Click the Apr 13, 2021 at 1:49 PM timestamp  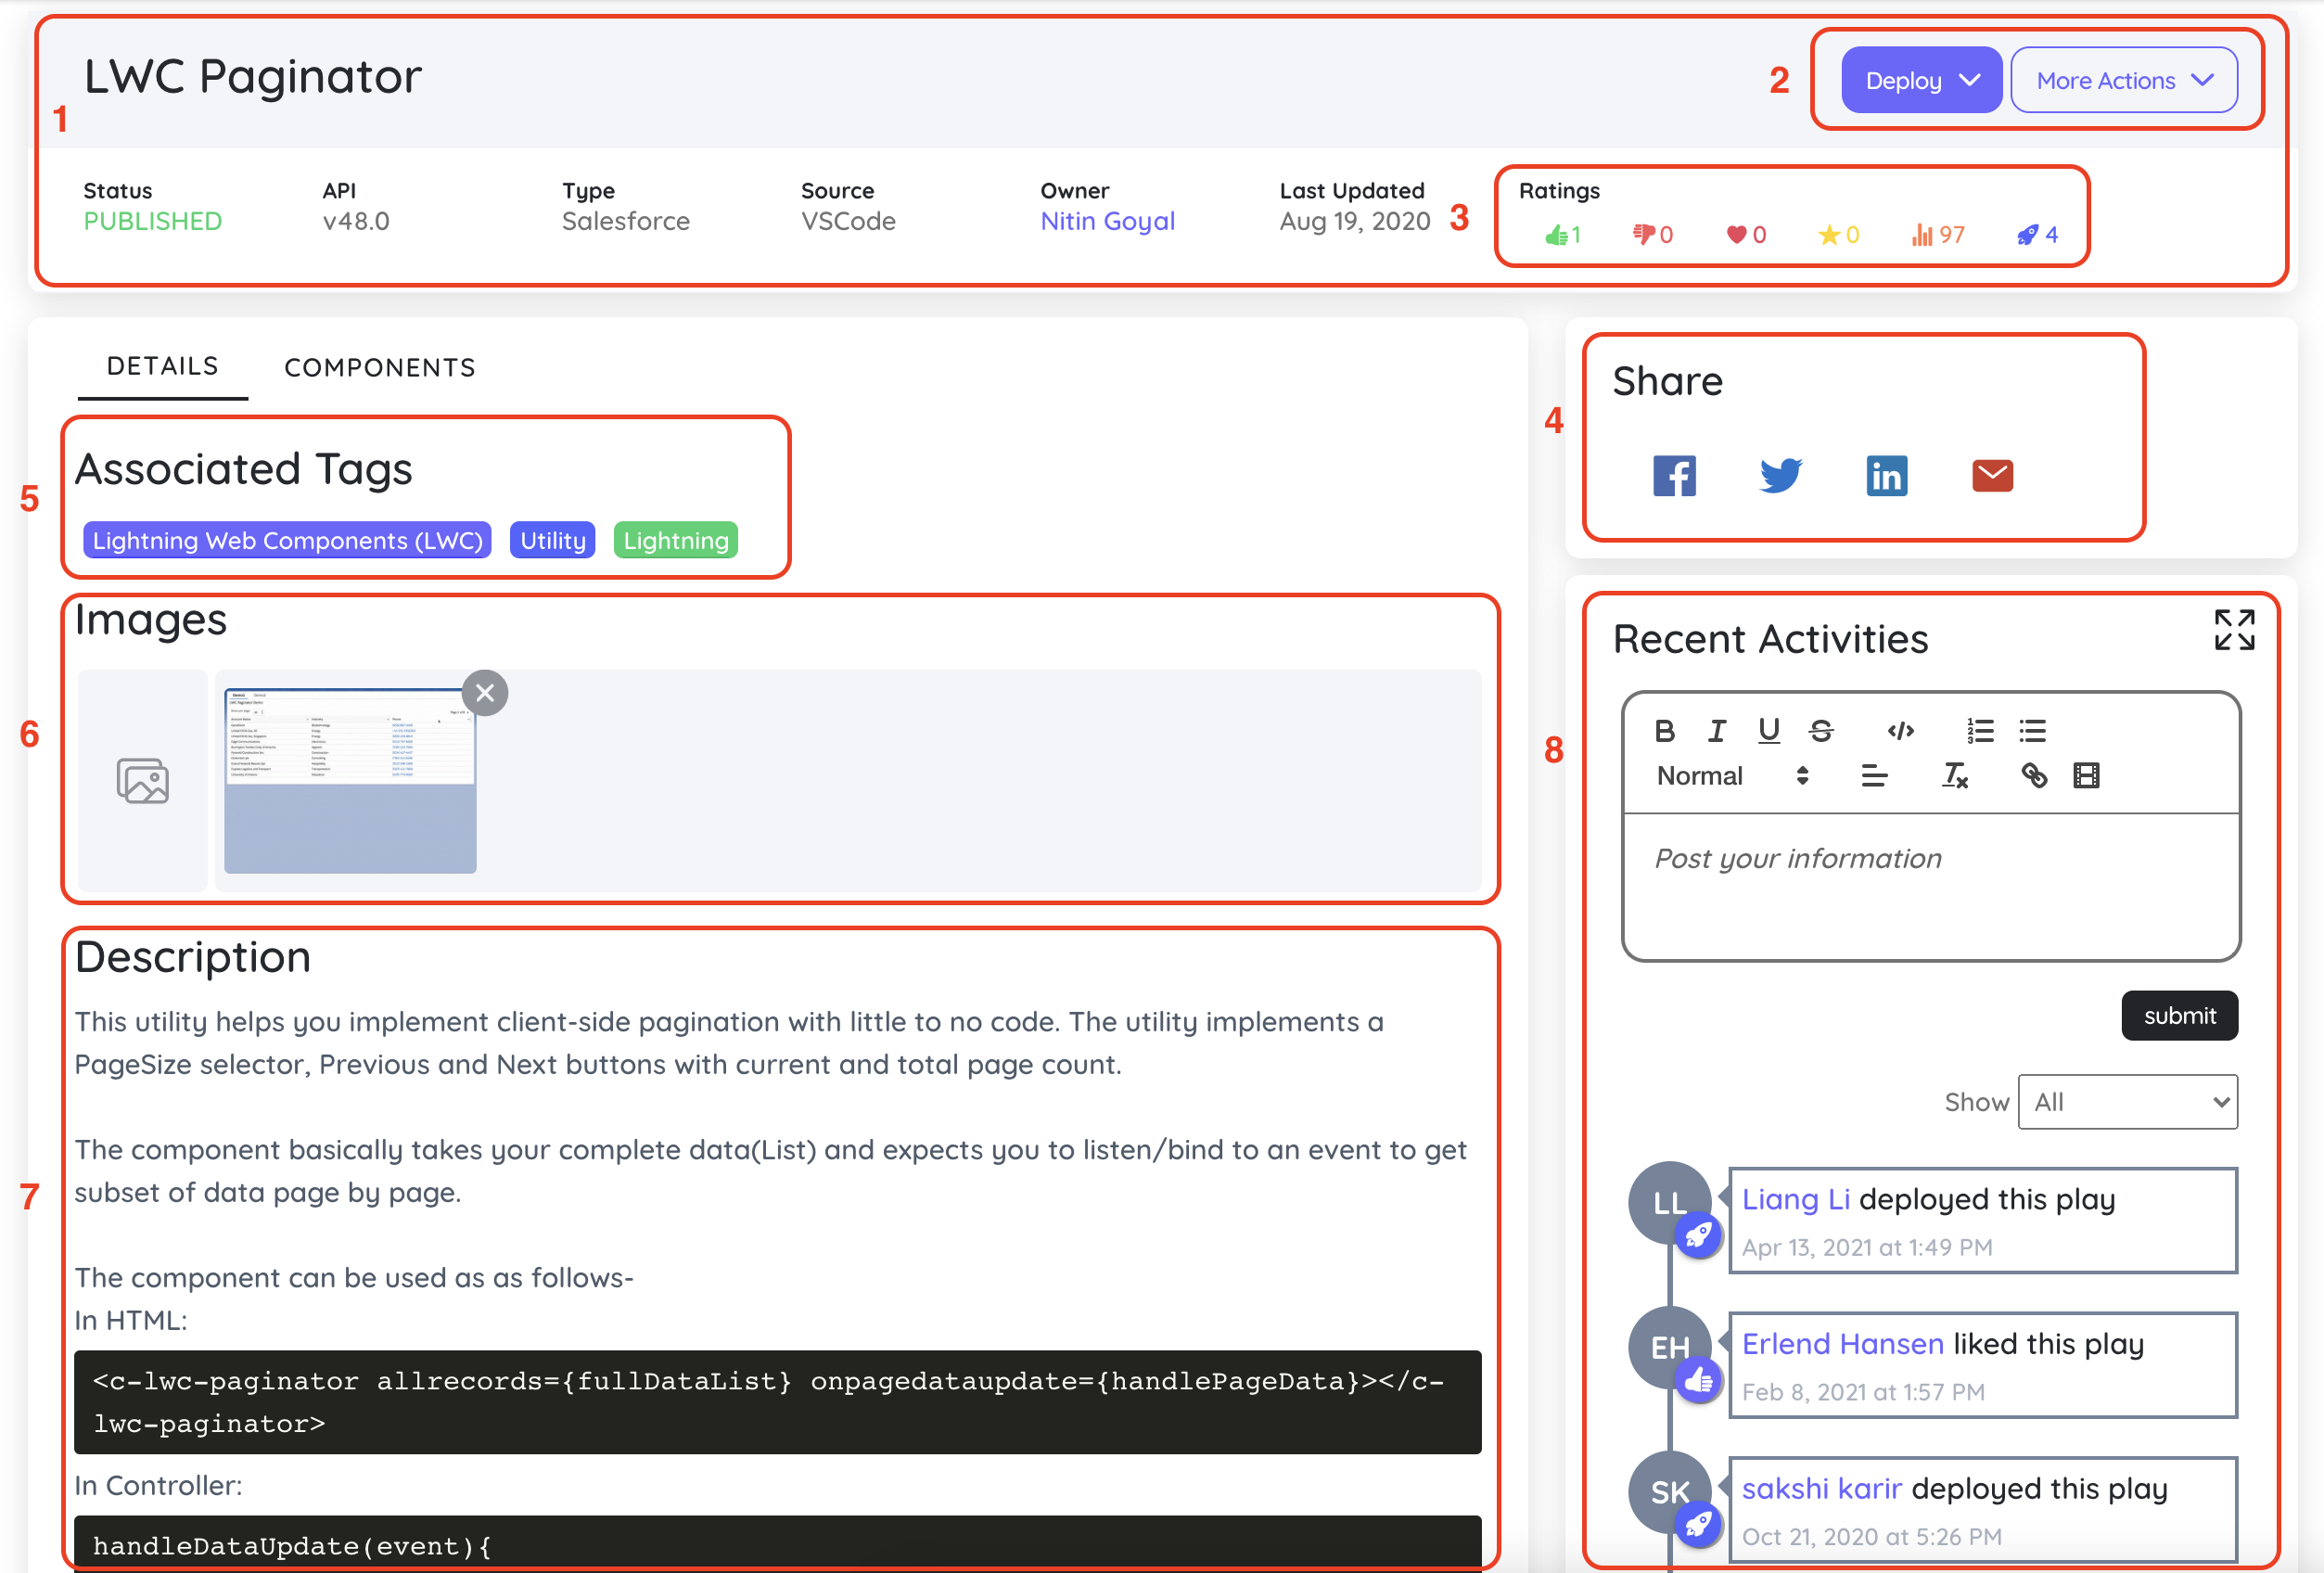pos(1867,1247)
